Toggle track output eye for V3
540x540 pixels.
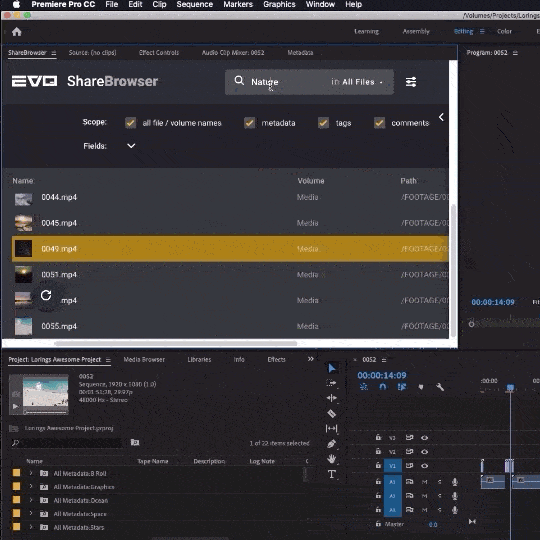(424, 438)
